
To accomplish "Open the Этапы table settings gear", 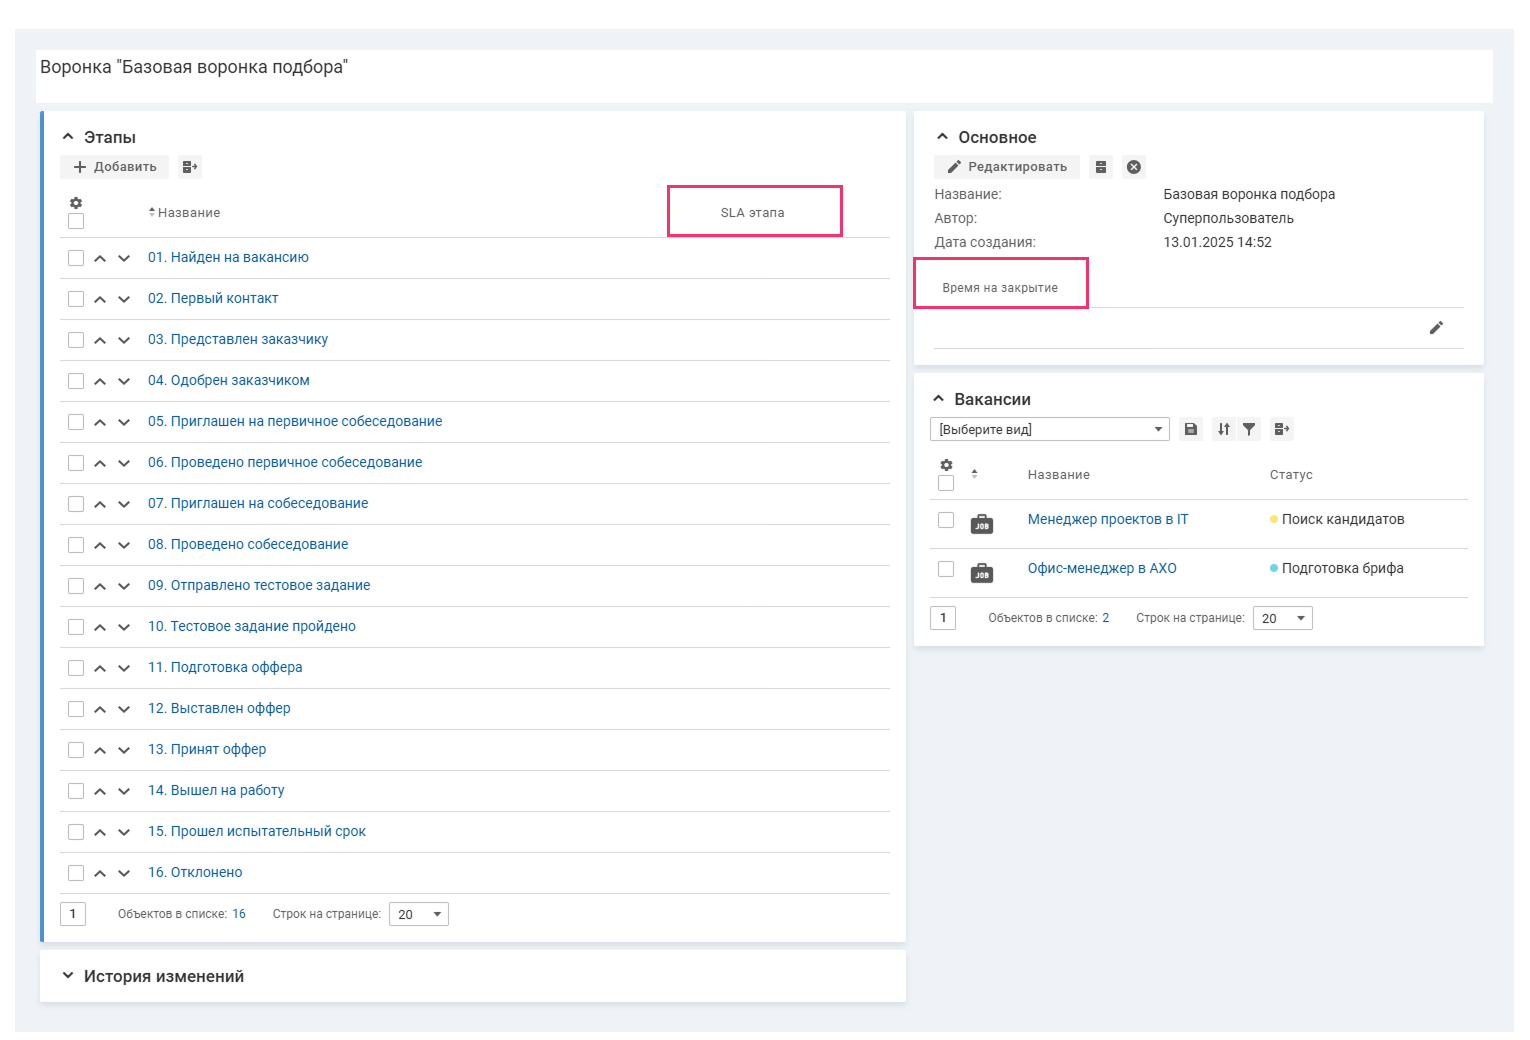I will 76,203.
